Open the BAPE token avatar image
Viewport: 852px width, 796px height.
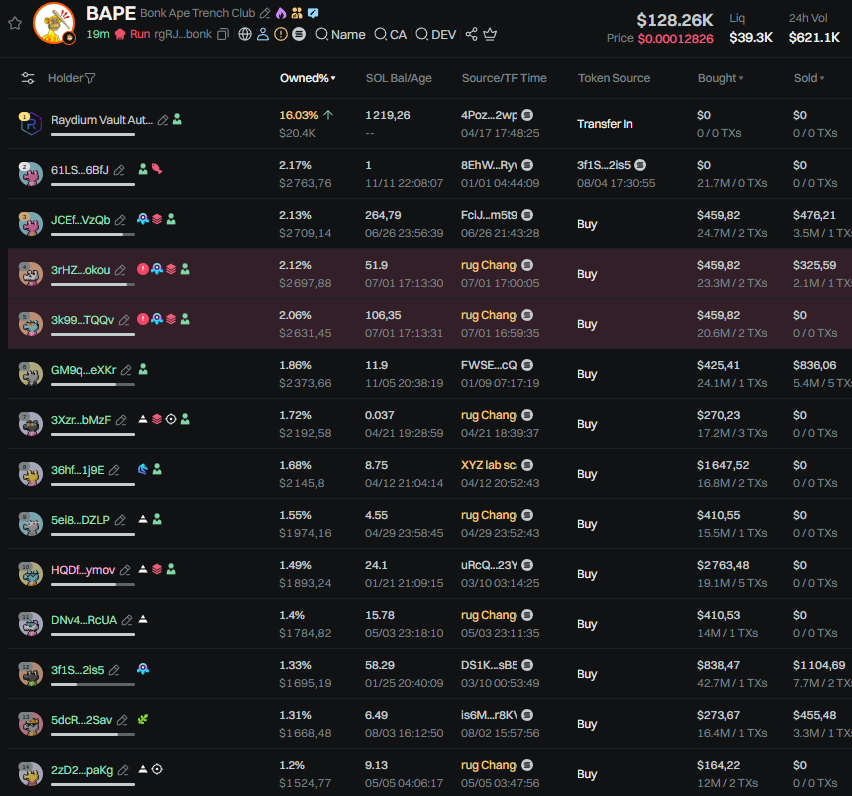point(54,23)
